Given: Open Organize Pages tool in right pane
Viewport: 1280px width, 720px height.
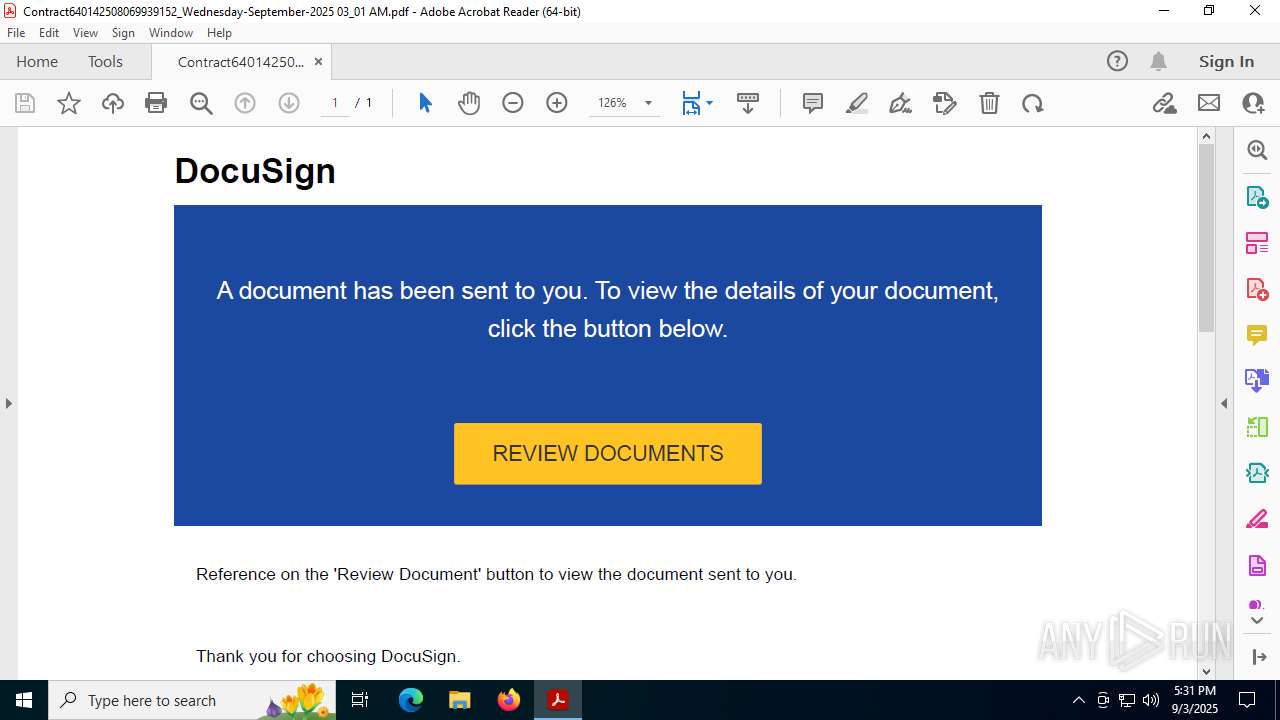Looking at the screenshot, I should pos(1257,243).
